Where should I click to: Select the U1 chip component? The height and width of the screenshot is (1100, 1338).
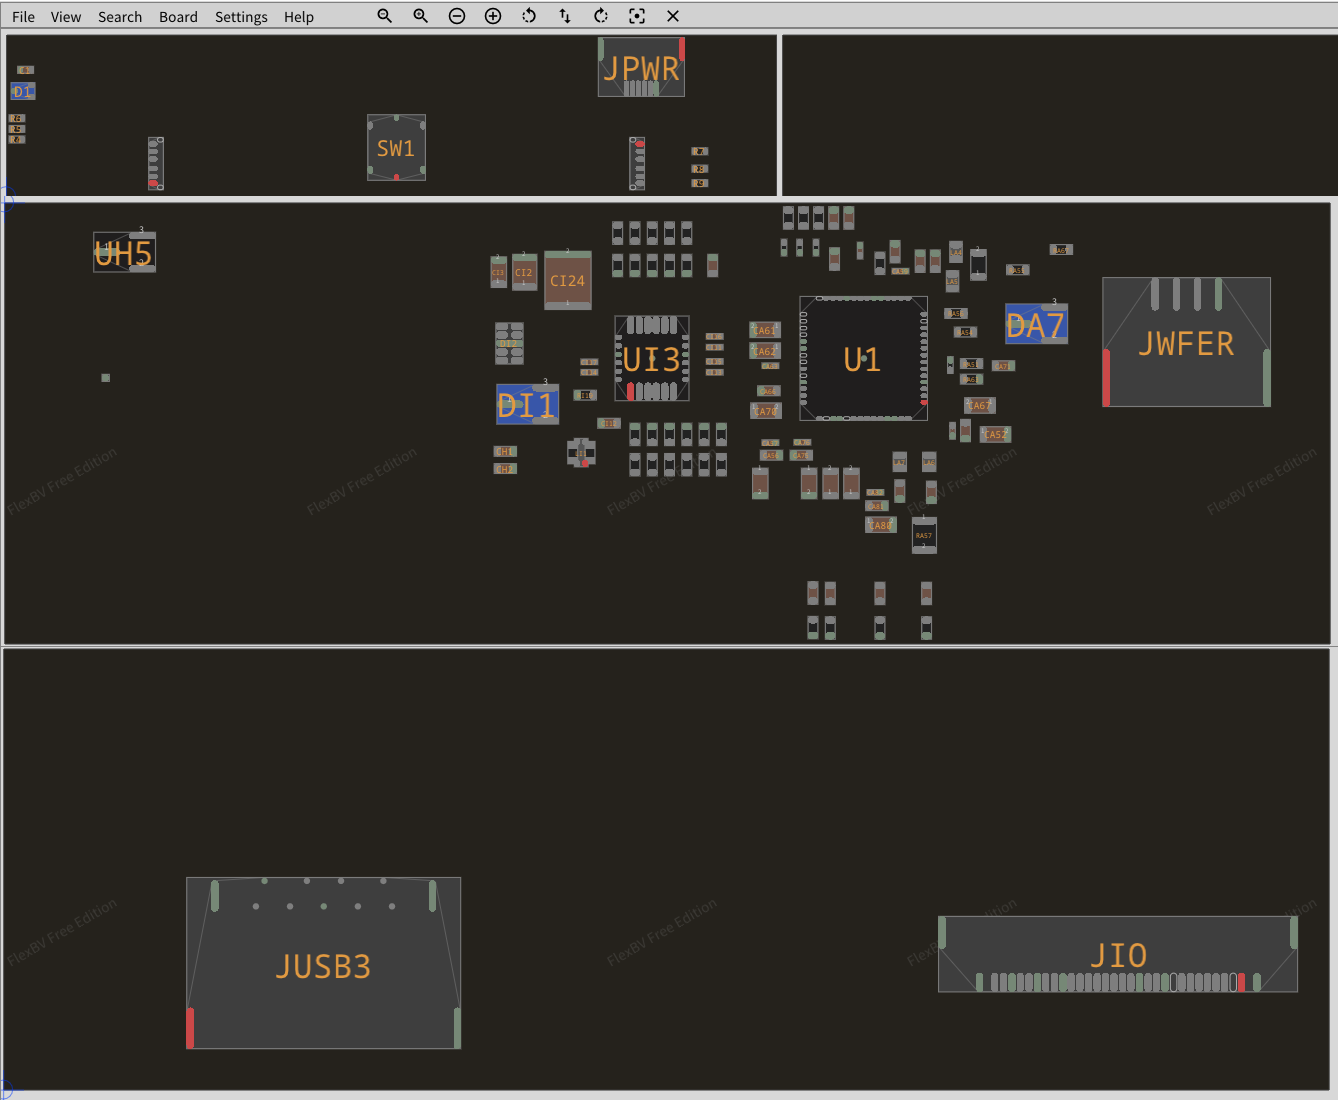click(862, 359)
